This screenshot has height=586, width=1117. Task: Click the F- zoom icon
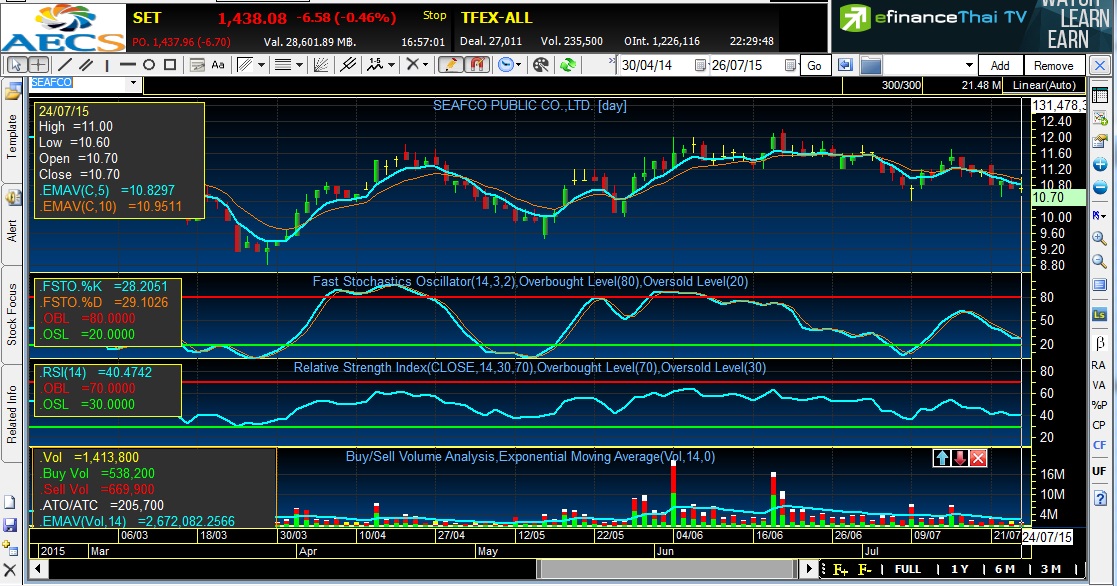point(864,569)
